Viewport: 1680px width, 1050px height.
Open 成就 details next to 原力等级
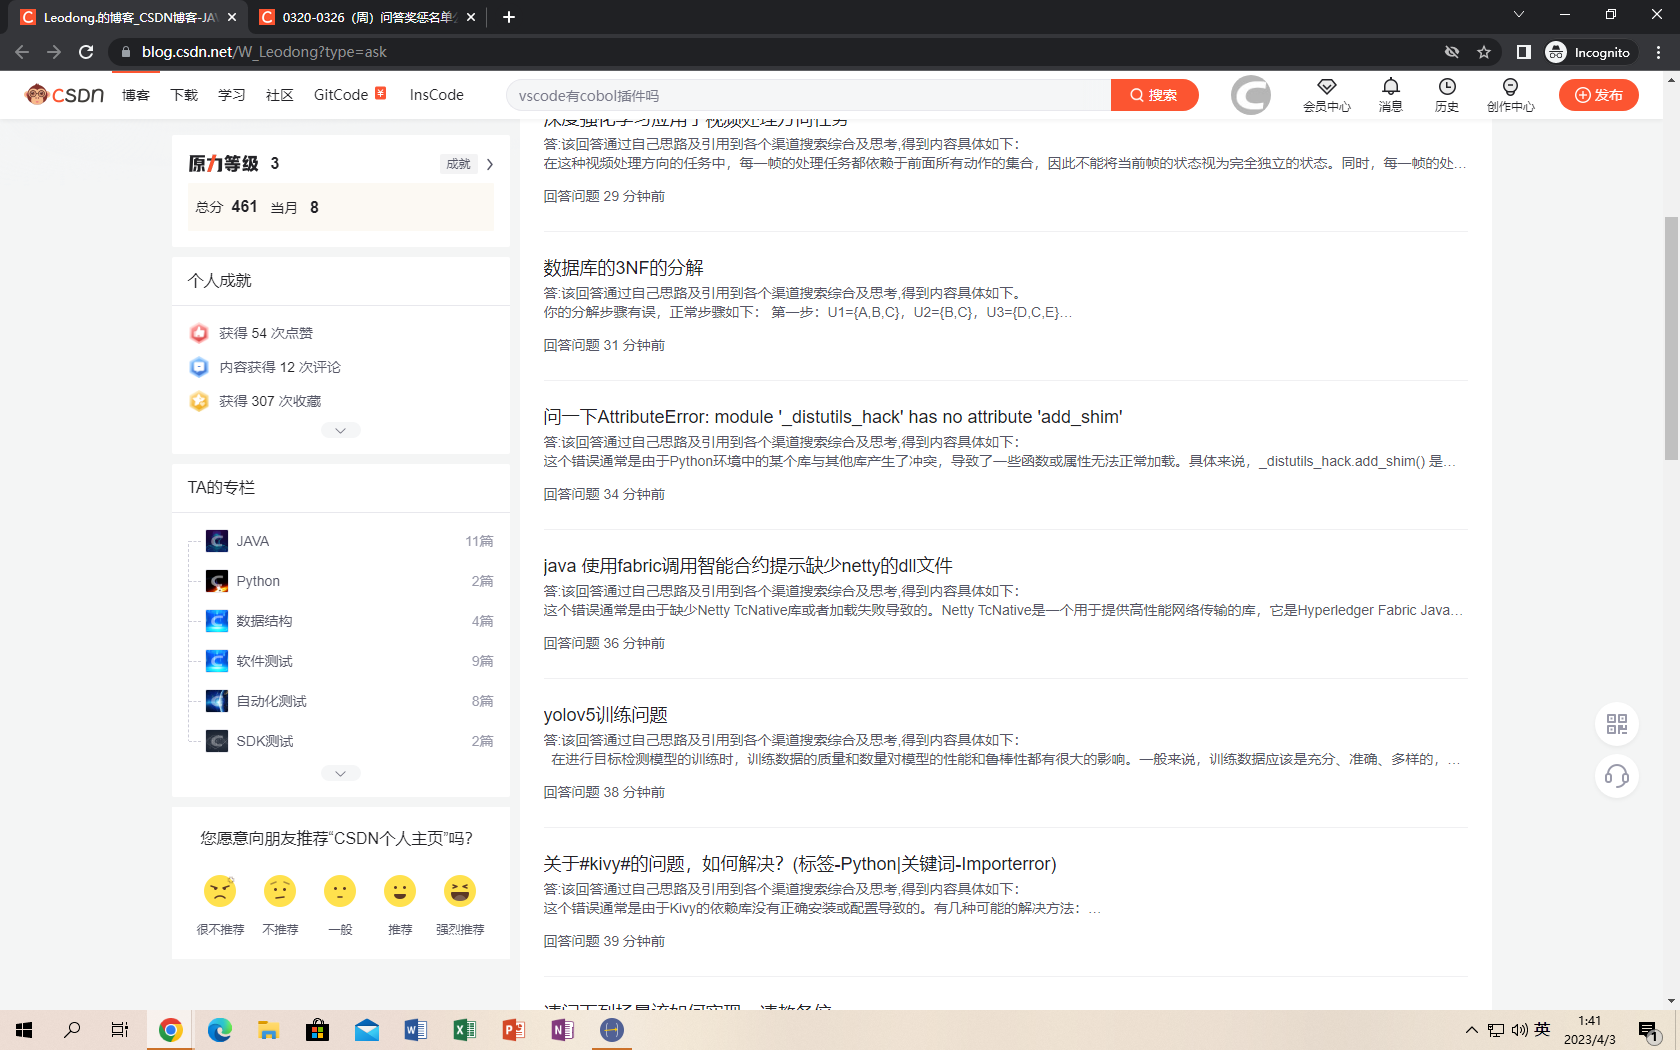[467, 164]
